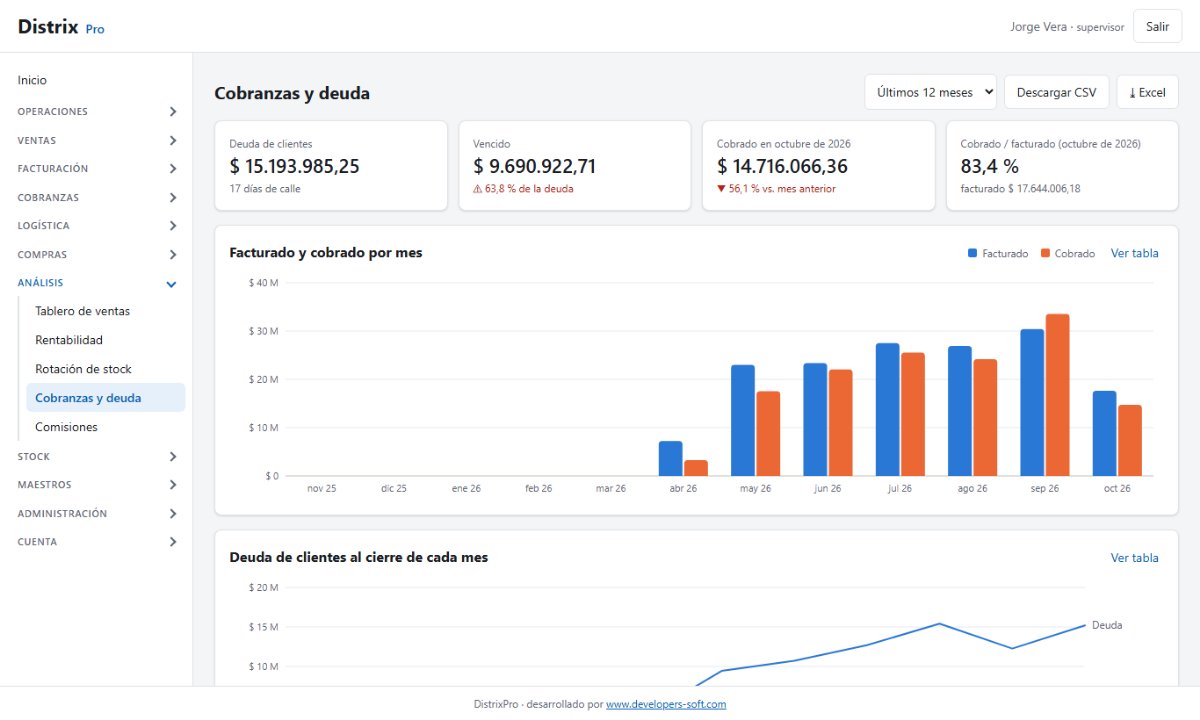
Task: Click the '17 días de calle' text
Action: (265, 189)
